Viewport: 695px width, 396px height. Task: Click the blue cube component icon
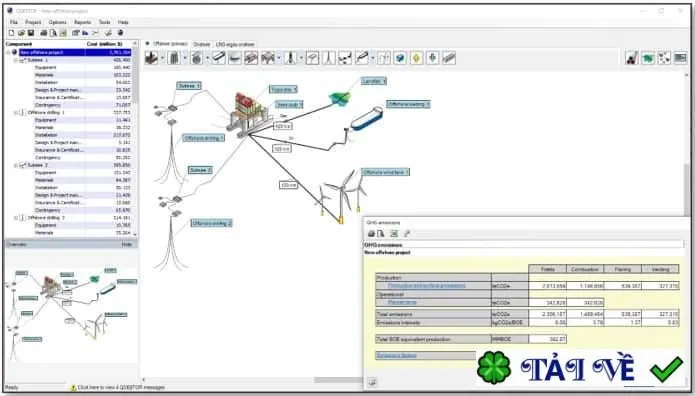pyautogui.click(x=400, y=58)
